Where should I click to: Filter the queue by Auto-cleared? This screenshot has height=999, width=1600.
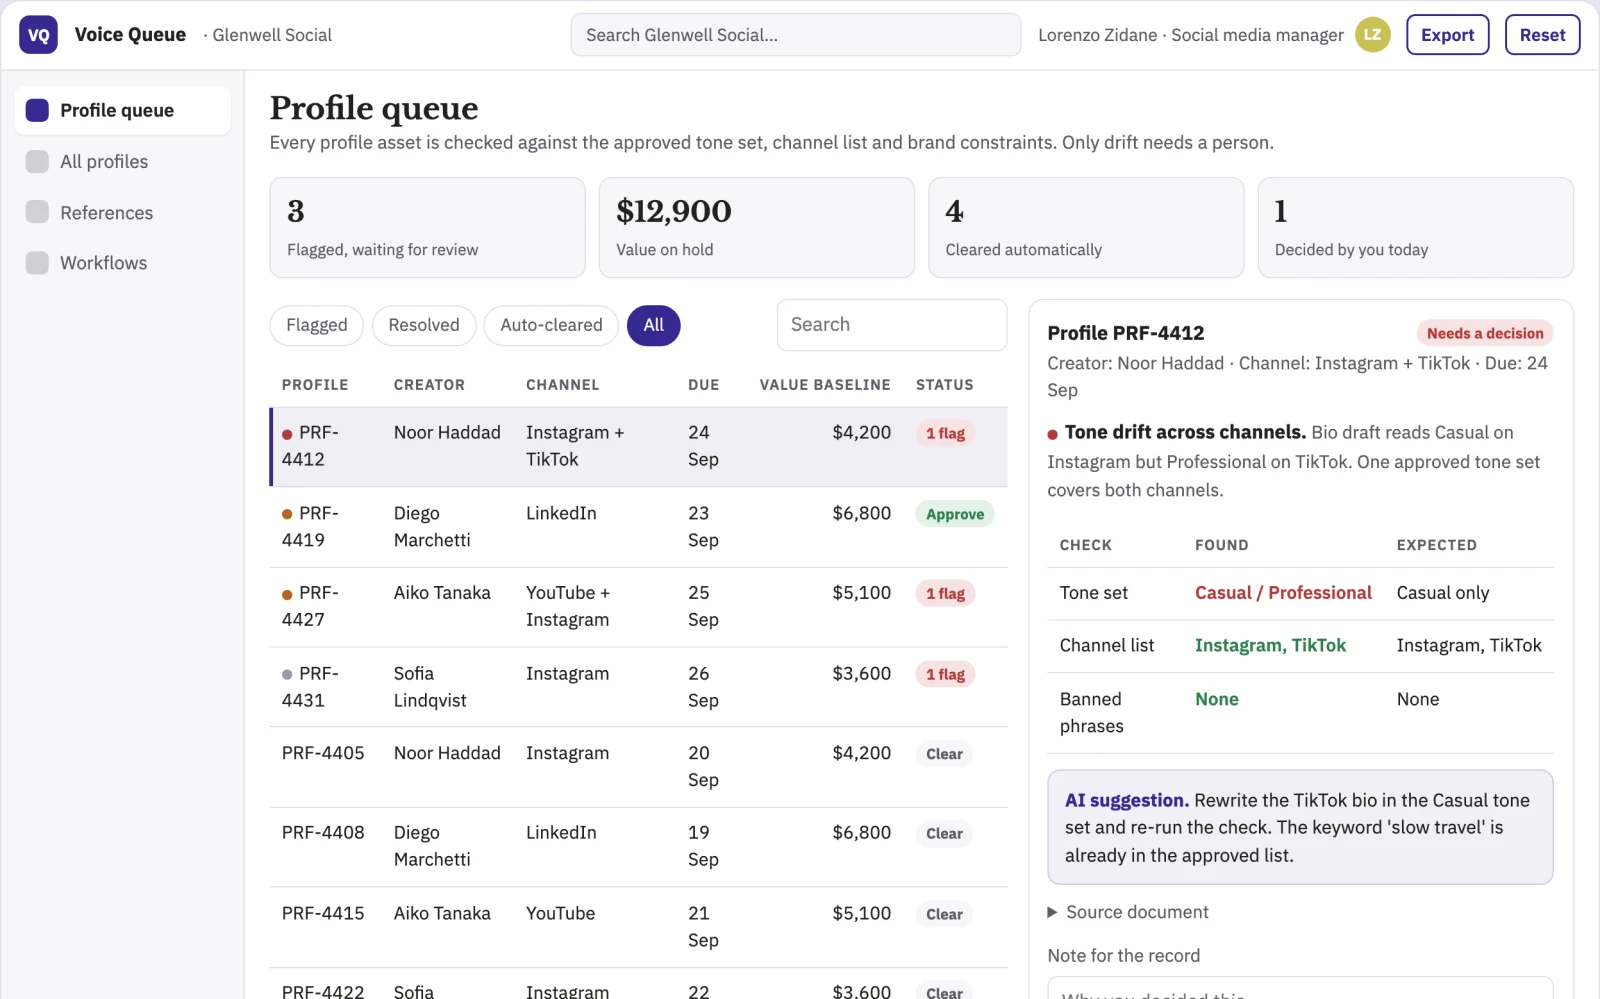551,325
